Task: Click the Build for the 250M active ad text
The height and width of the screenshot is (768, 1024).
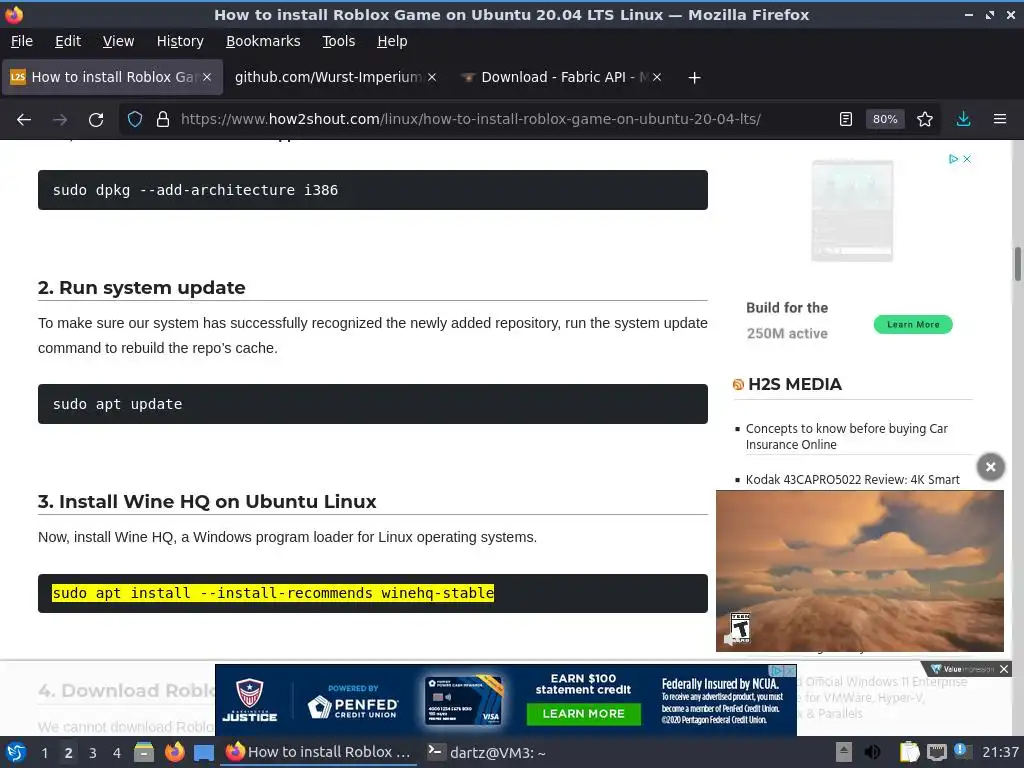Action: (x=787, y=321)
